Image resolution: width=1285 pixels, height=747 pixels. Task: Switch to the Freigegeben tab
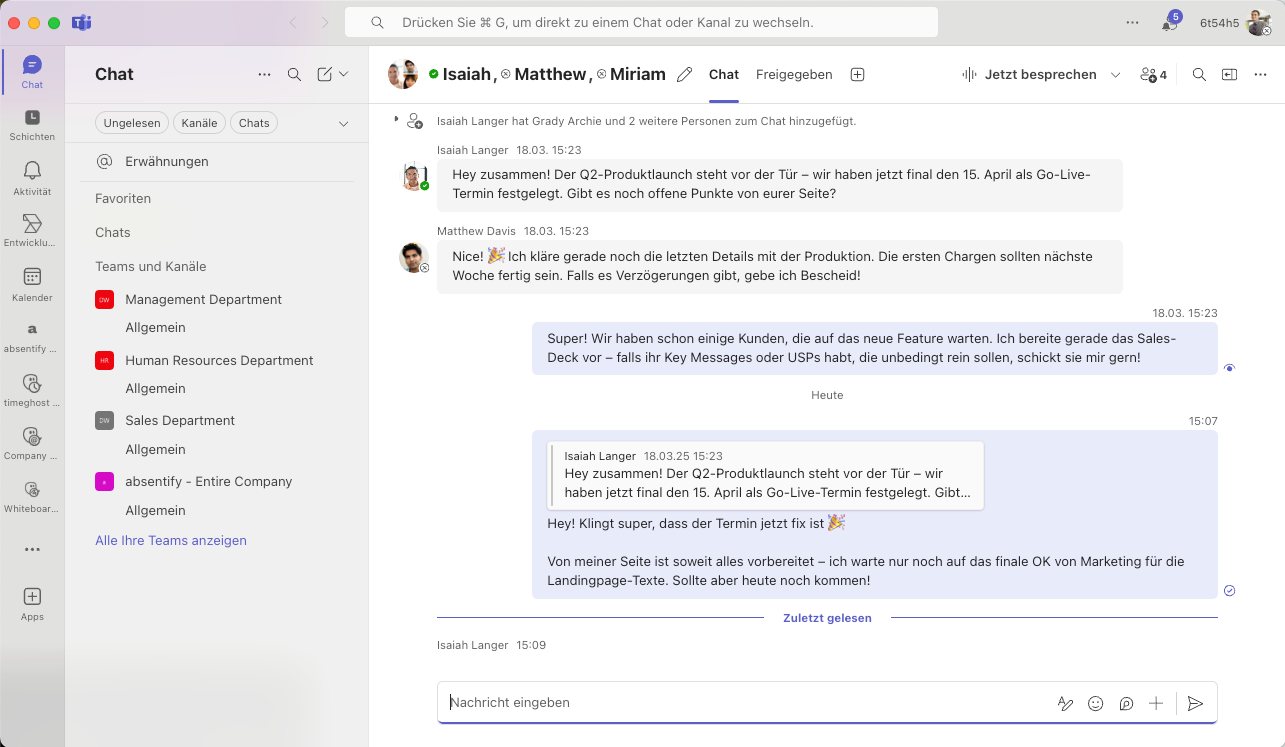coord(794,74)
